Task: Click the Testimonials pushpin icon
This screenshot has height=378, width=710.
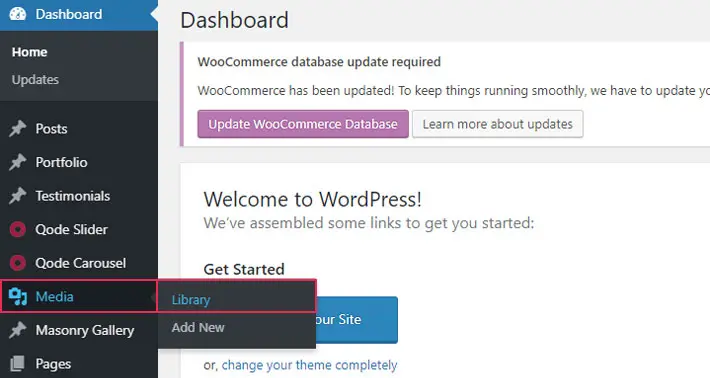Action: point(18,196)
